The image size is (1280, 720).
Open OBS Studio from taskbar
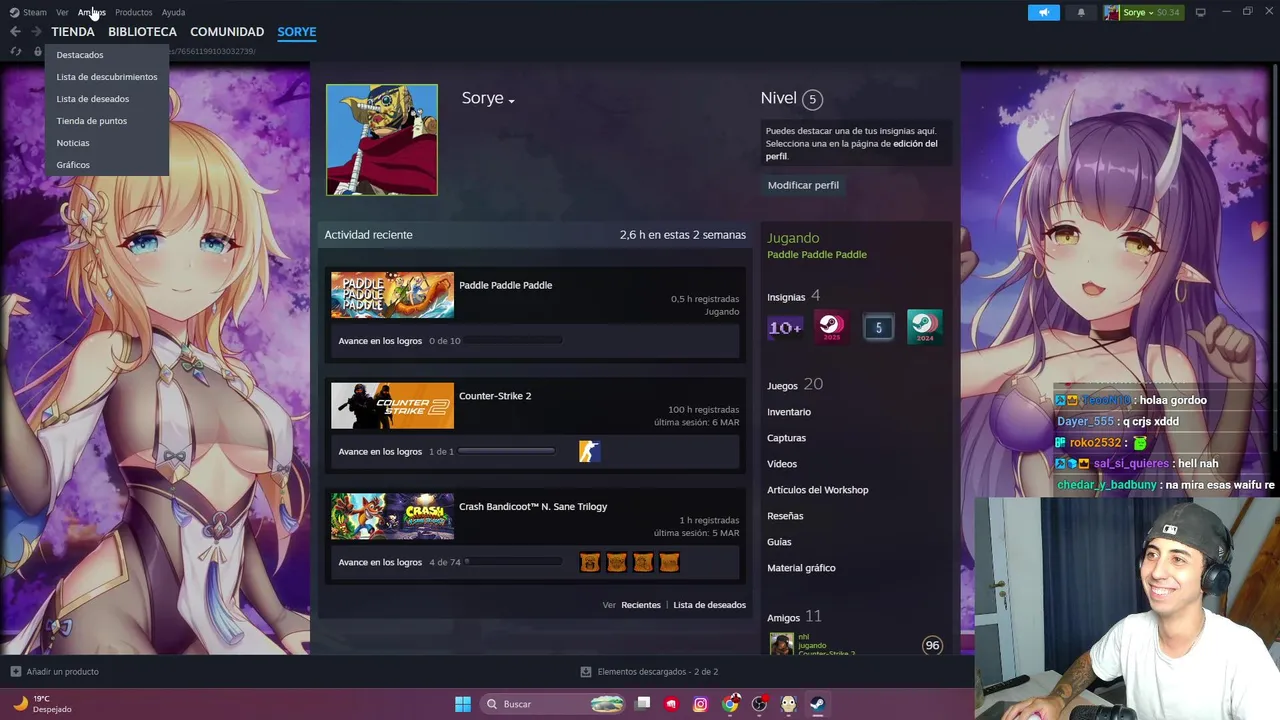(760, 704)
